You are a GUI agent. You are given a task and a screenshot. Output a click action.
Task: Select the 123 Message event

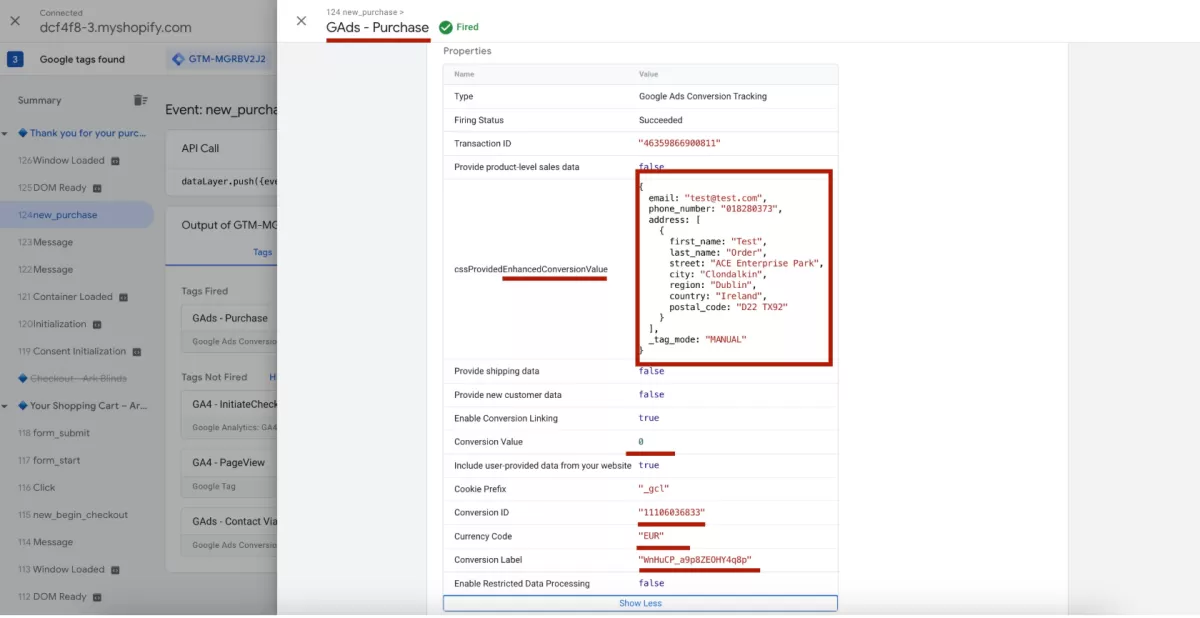coord(45,242)
